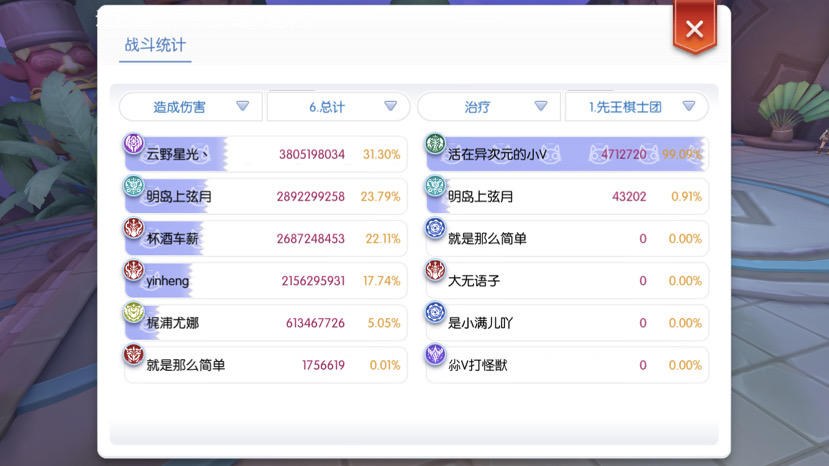829x466 pixels.
Task: Click class icon beside 大无语子
Action: (435, 270)
